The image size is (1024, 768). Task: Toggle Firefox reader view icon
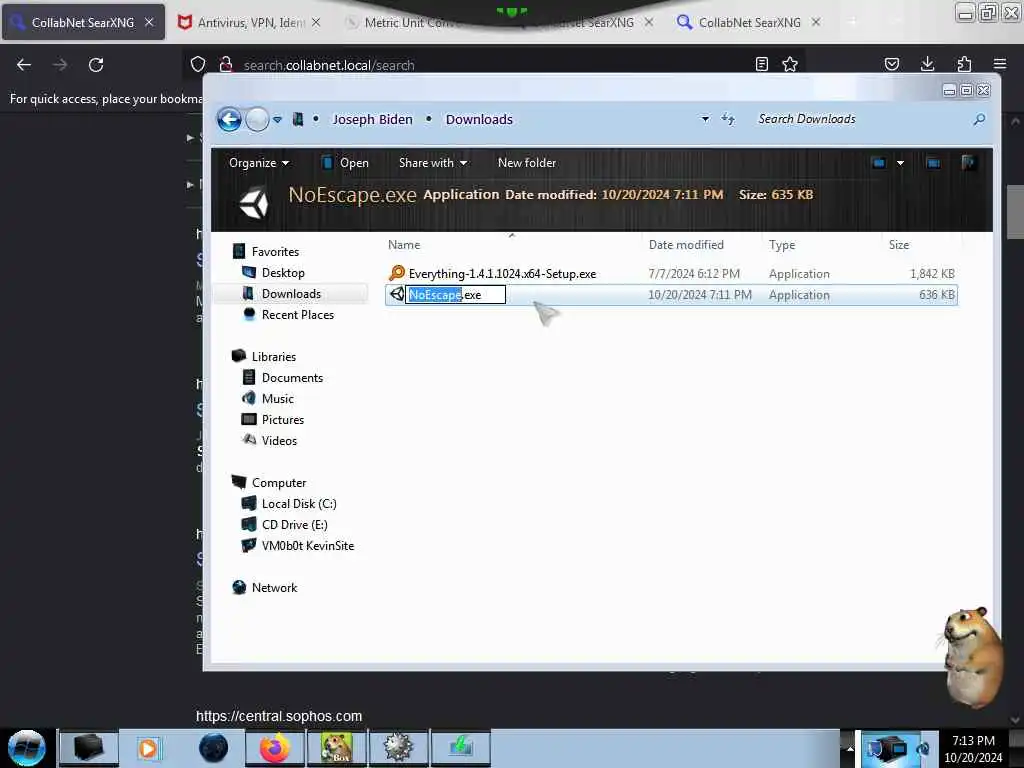click(x=761, y=64)
